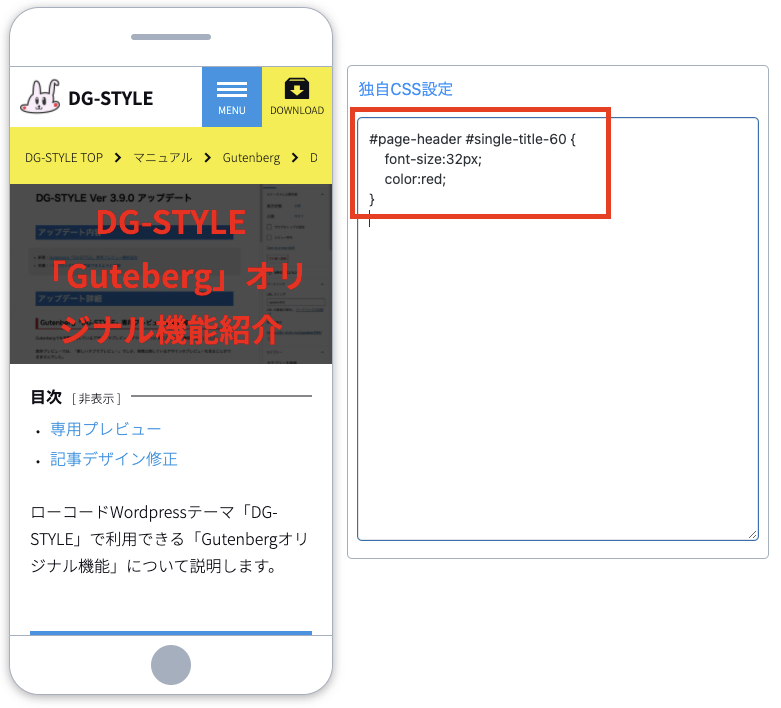781x708 pixels.
Task: Tap the phone speaker bar at top
Action: pyautogui.click(x=171, y=38)
